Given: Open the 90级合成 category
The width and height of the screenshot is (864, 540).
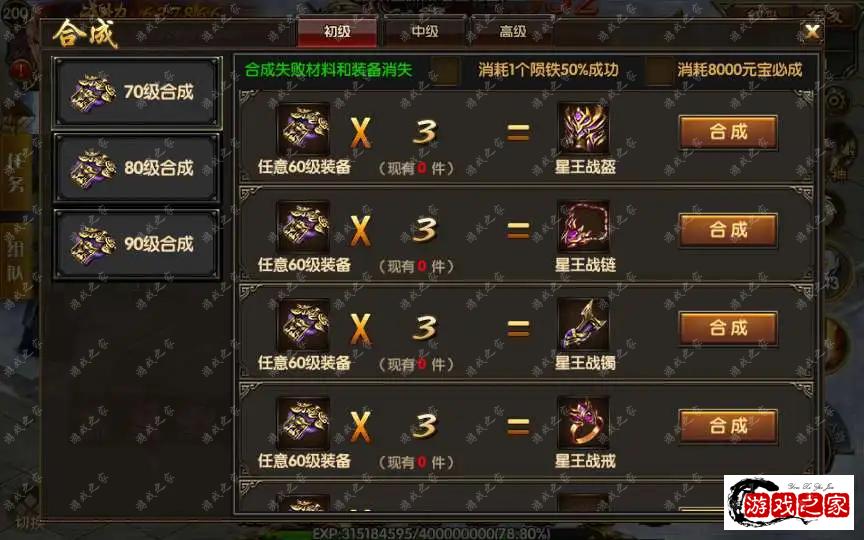Looking at the screenshot, I should [x=137, y=244].
